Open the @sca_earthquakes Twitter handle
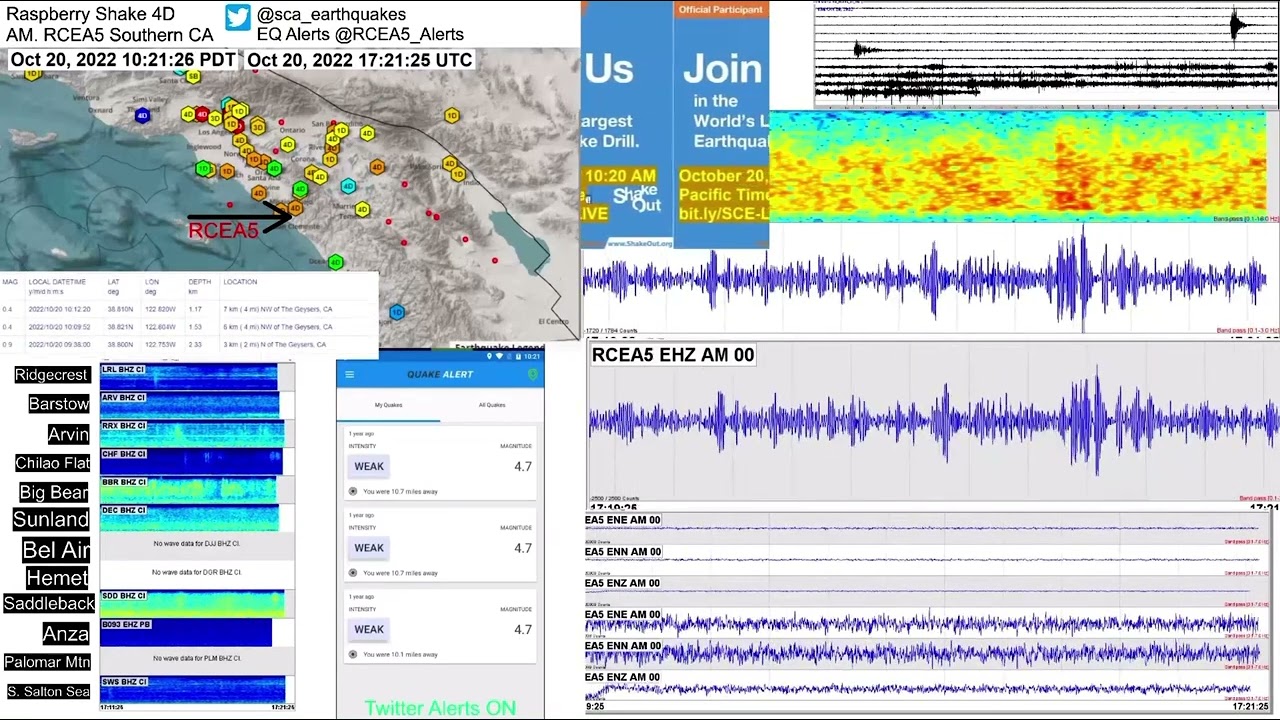This screenshot has width=1280, height=720. point(331,14)
